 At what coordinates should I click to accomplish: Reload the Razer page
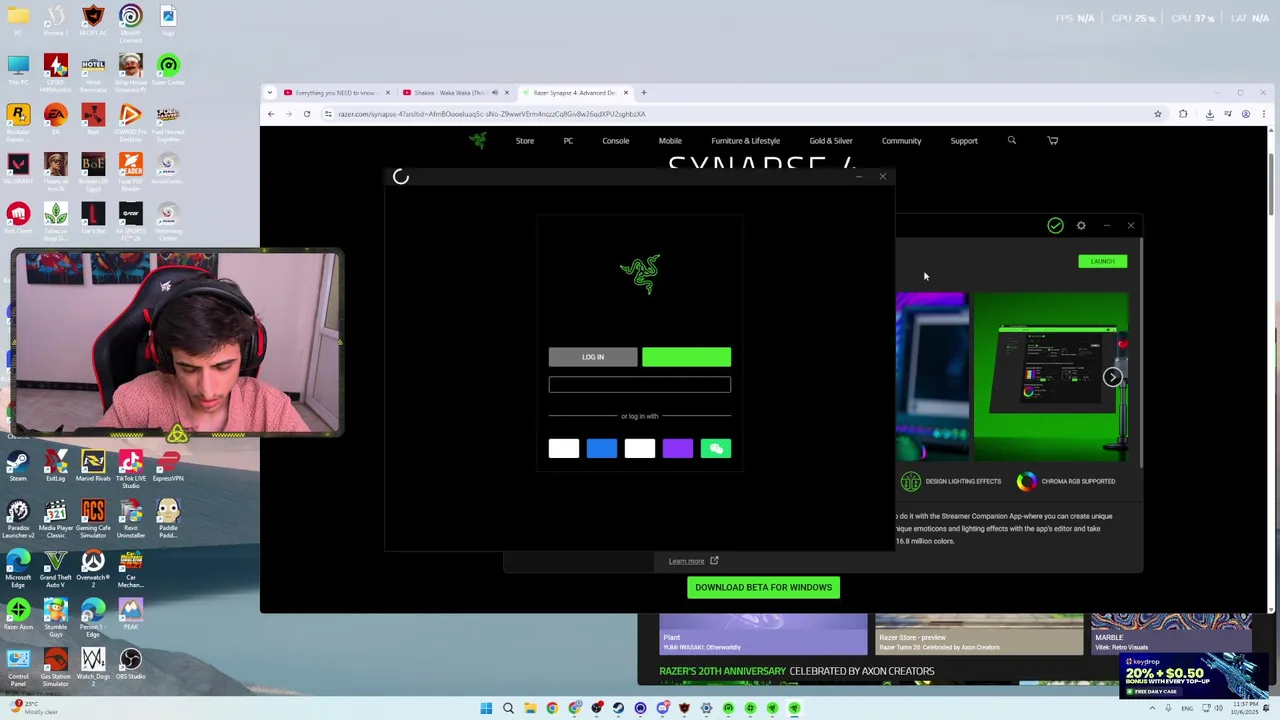[x=307, y=114]
